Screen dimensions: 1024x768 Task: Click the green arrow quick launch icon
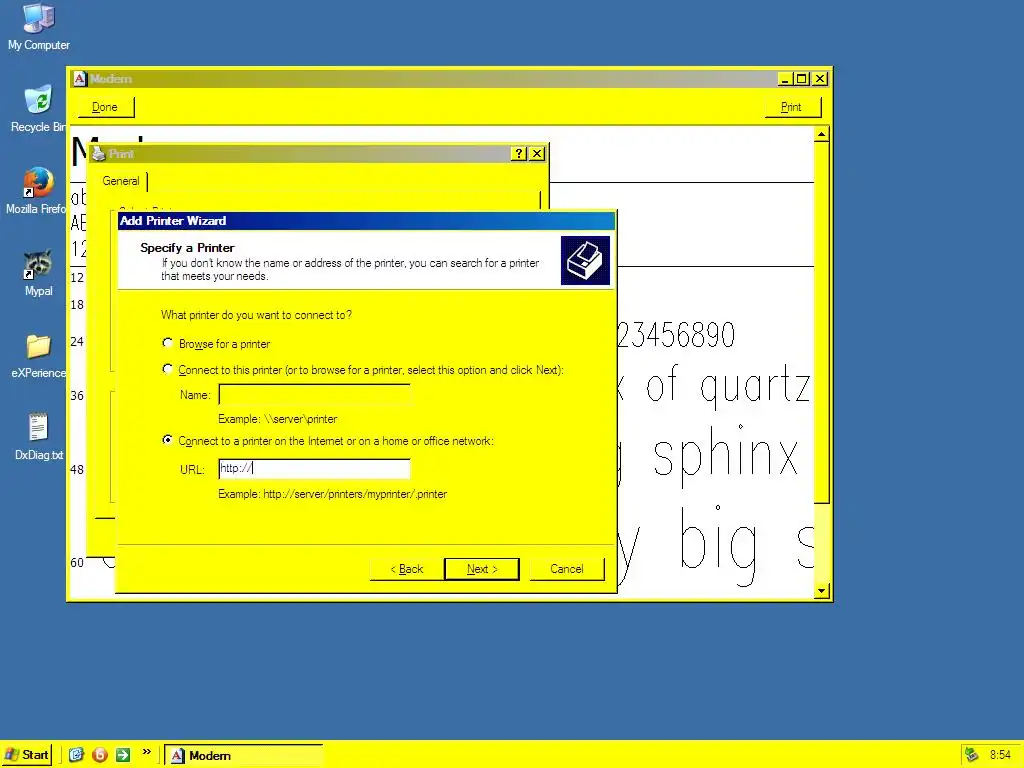click(123, 755)
